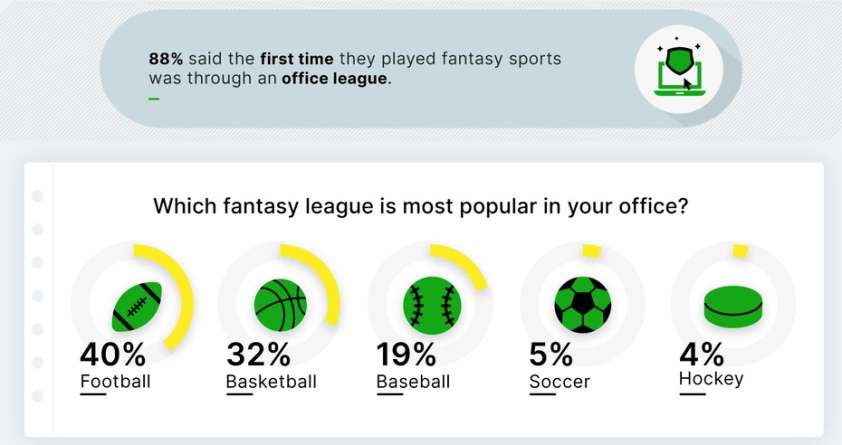Click the most popular fantasy league heading
The width and height of the screenshot is (842, 445).
(x=421, y=208)
